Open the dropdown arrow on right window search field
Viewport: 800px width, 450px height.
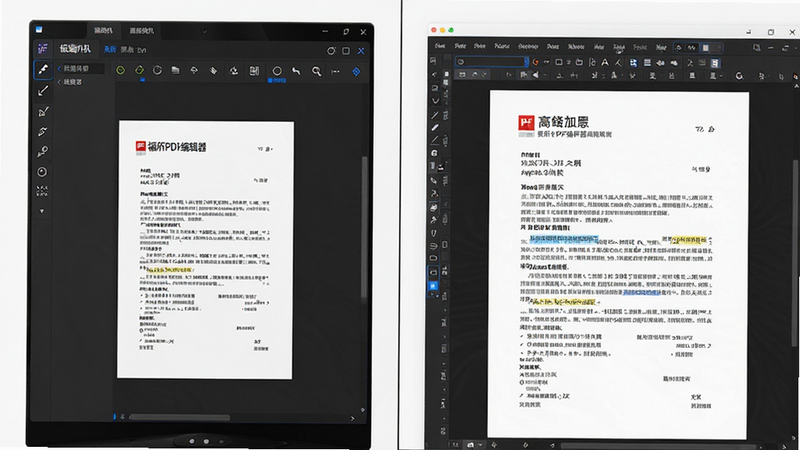point(525,62)
